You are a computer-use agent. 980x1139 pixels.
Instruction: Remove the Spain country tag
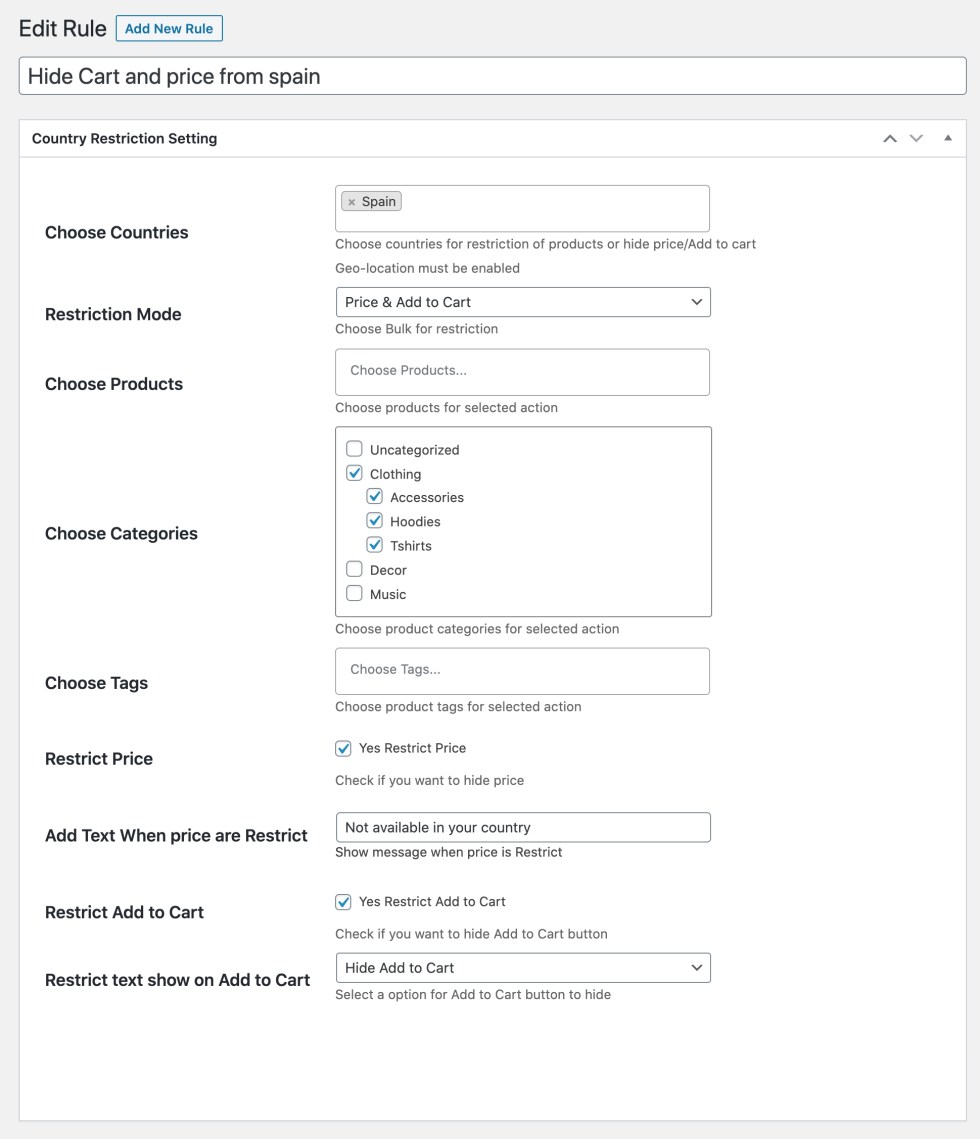pyautogui.click(x=351, y=202)
